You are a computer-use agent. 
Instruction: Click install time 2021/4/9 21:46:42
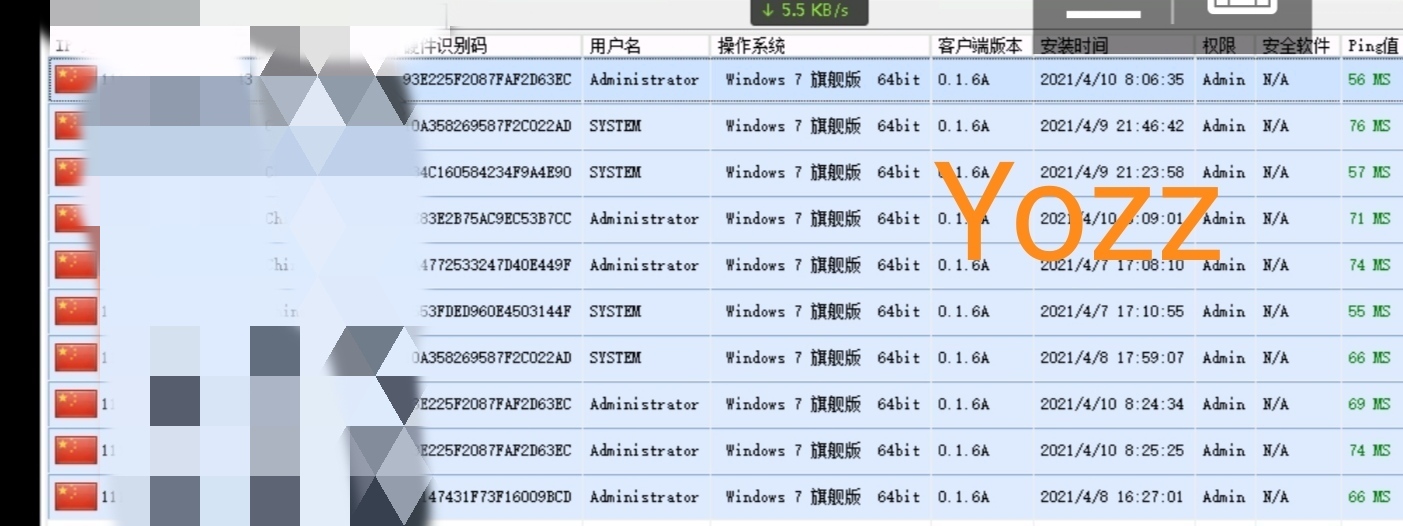click(x=1112, y=126)
